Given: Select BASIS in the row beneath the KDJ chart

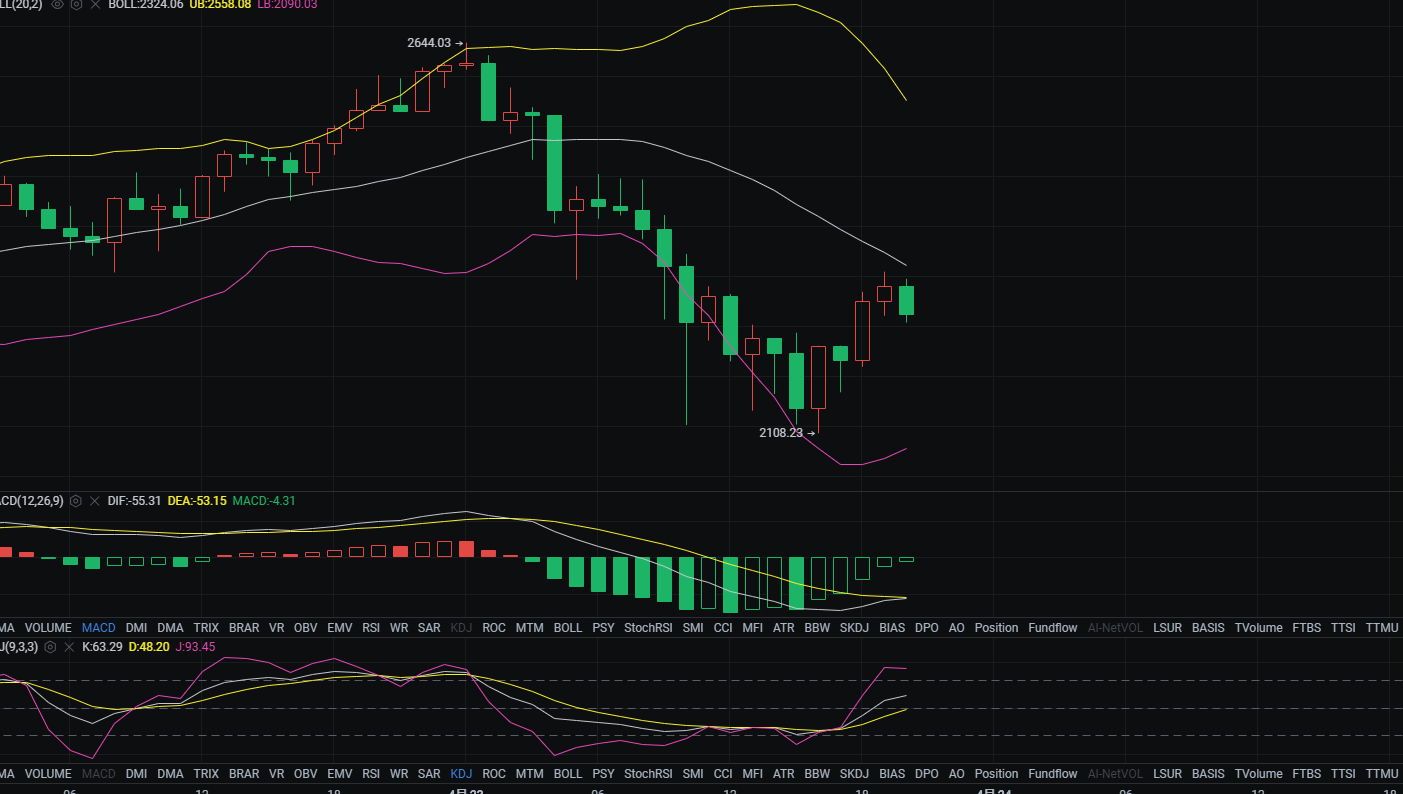Looking at the screenshot, I should pyautogui.click(x=1208, y=774).
